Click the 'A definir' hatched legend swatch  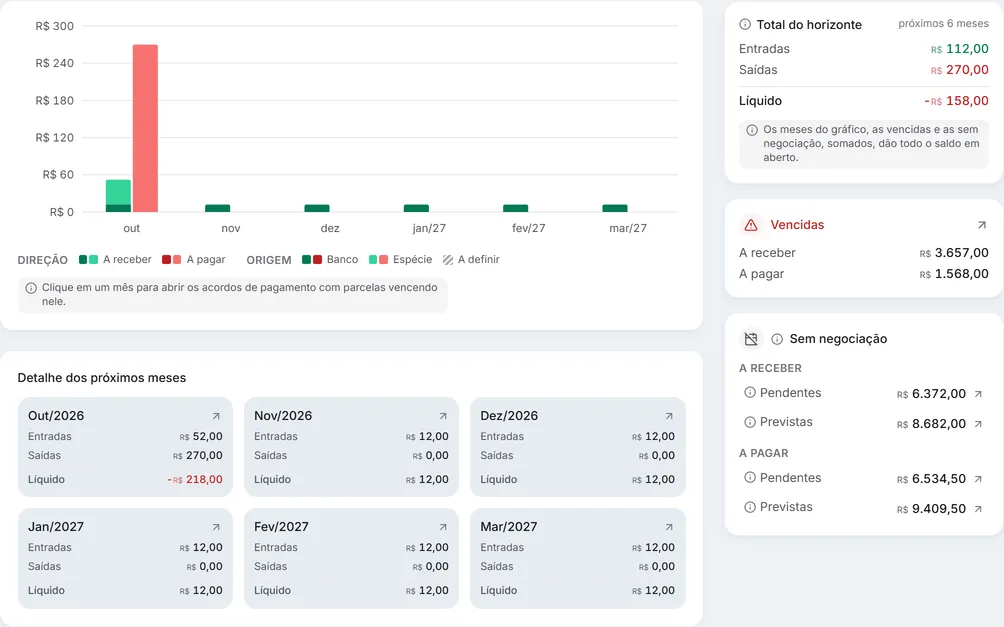click(448, 259)
